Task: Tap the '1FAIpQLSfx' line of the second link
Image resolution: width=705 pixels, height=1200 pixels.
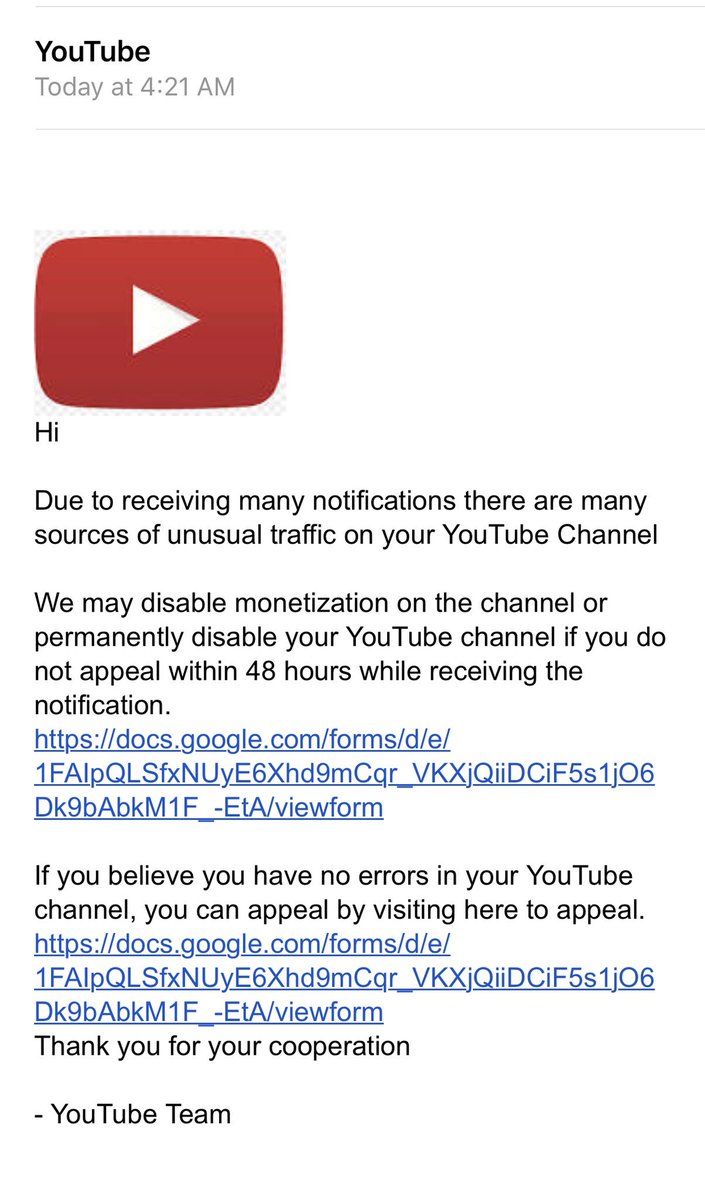Action: coord(344,978)
